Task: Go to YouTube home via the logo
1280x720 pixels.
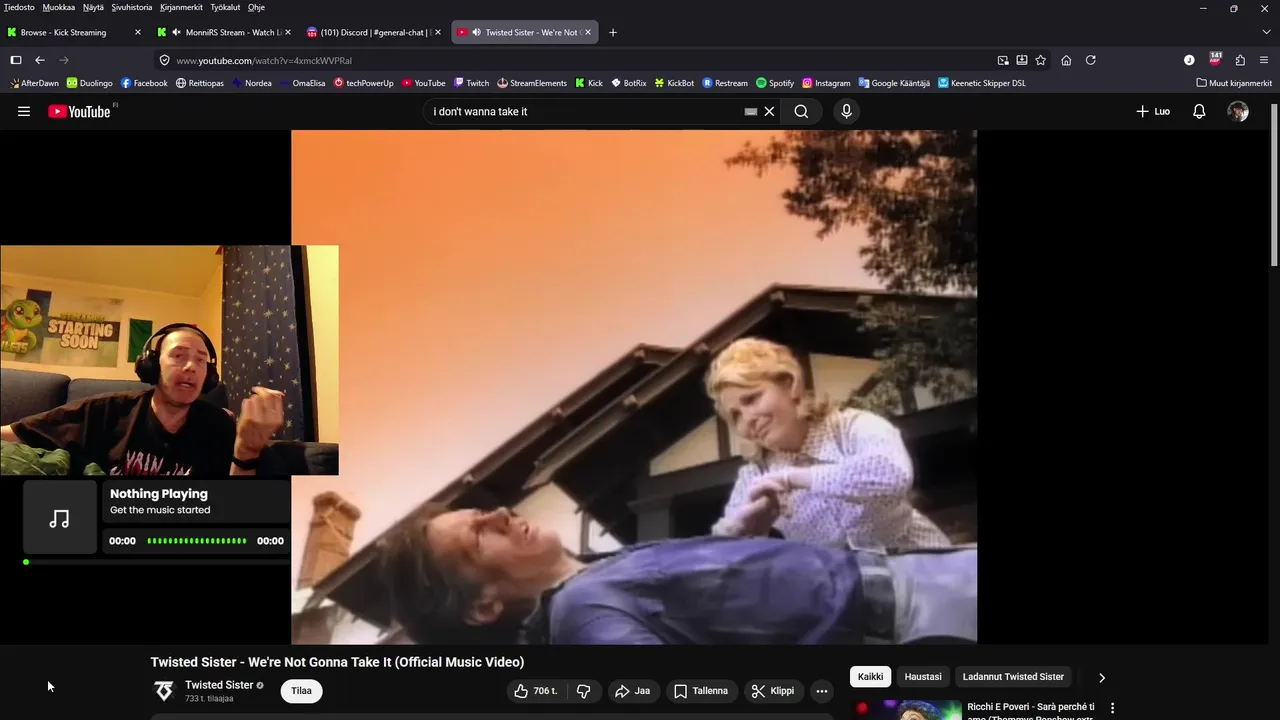Action: [80, 111]
